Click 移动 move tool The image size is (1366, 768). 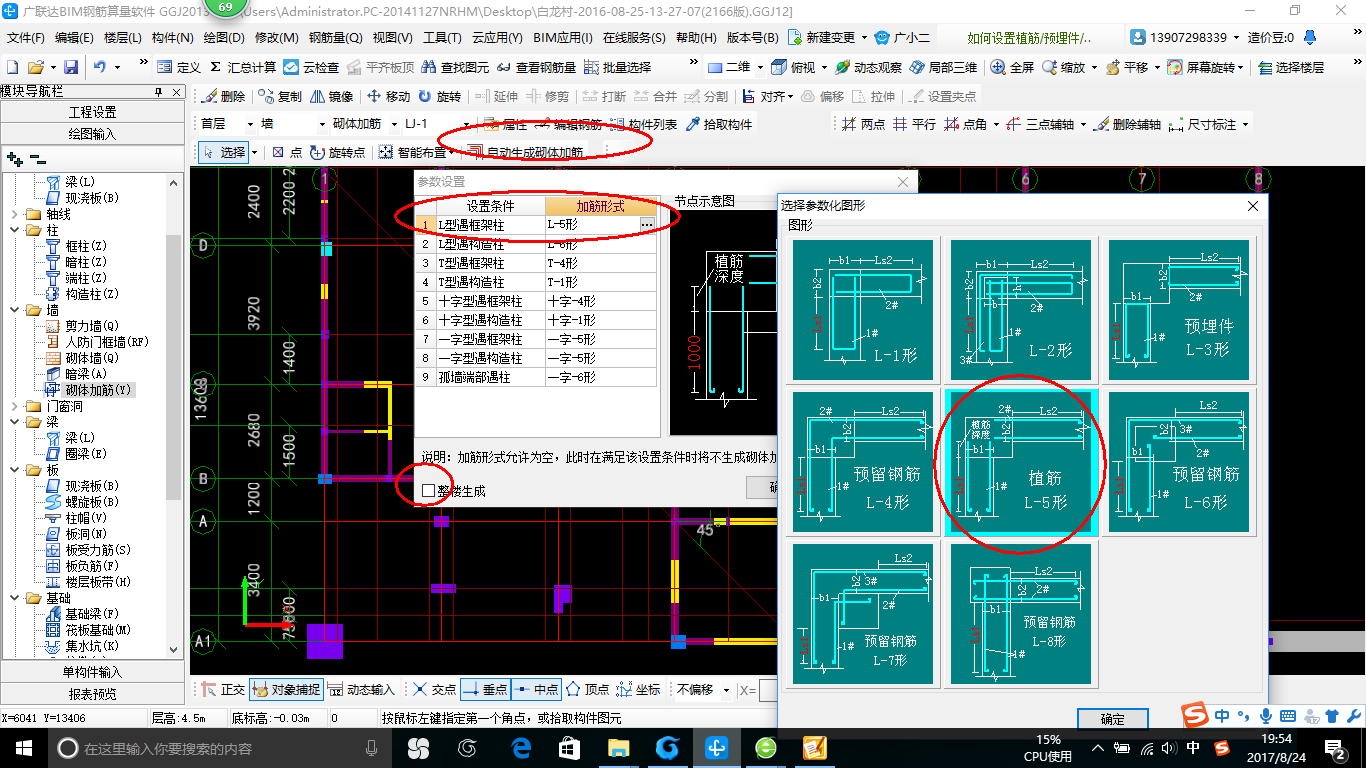[x=388, y=96]
